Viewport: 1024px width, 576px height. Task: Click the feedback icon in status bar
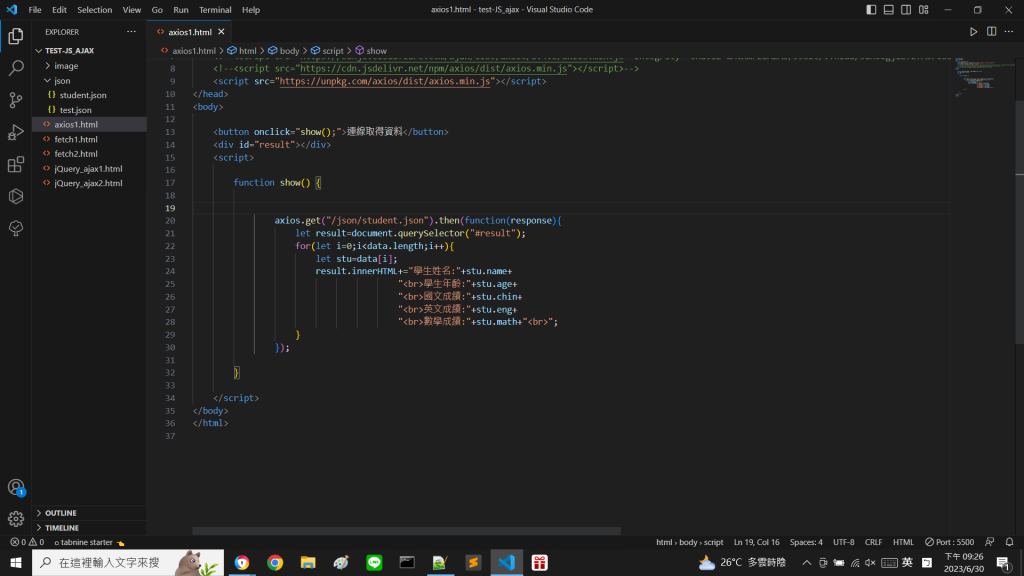[x=990, y=542]
